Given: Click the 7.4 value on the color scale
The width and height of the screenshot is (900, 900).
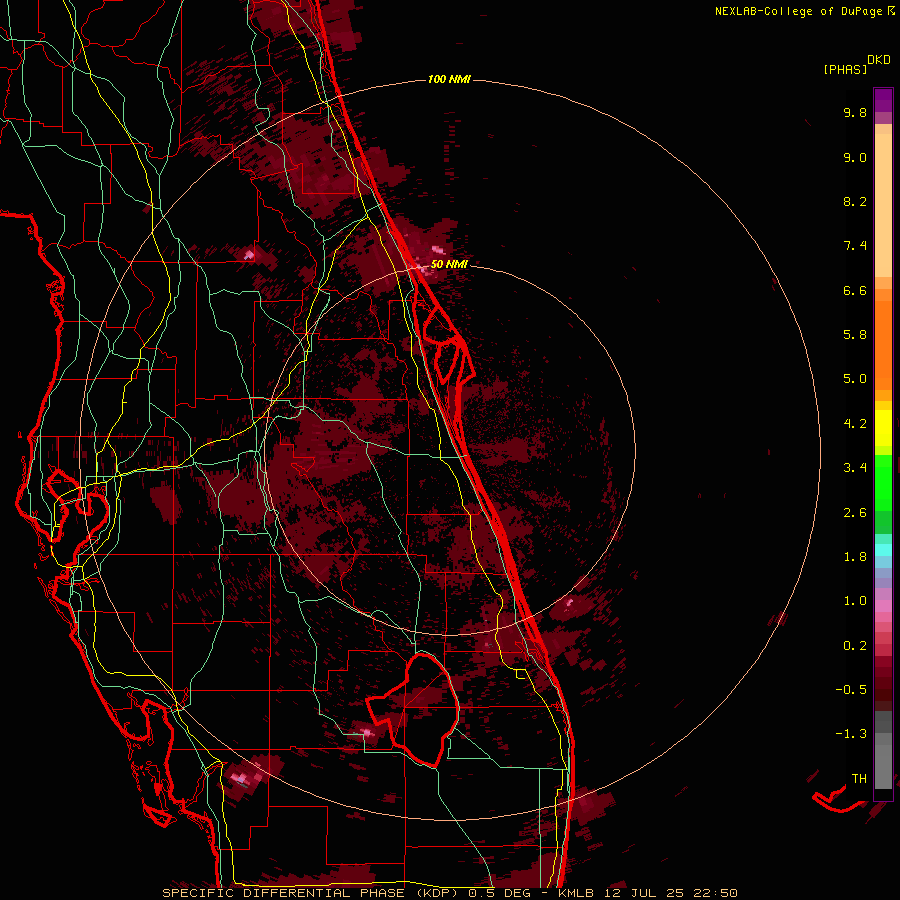Looking at the screenshot, I should (x=855, y=246).
